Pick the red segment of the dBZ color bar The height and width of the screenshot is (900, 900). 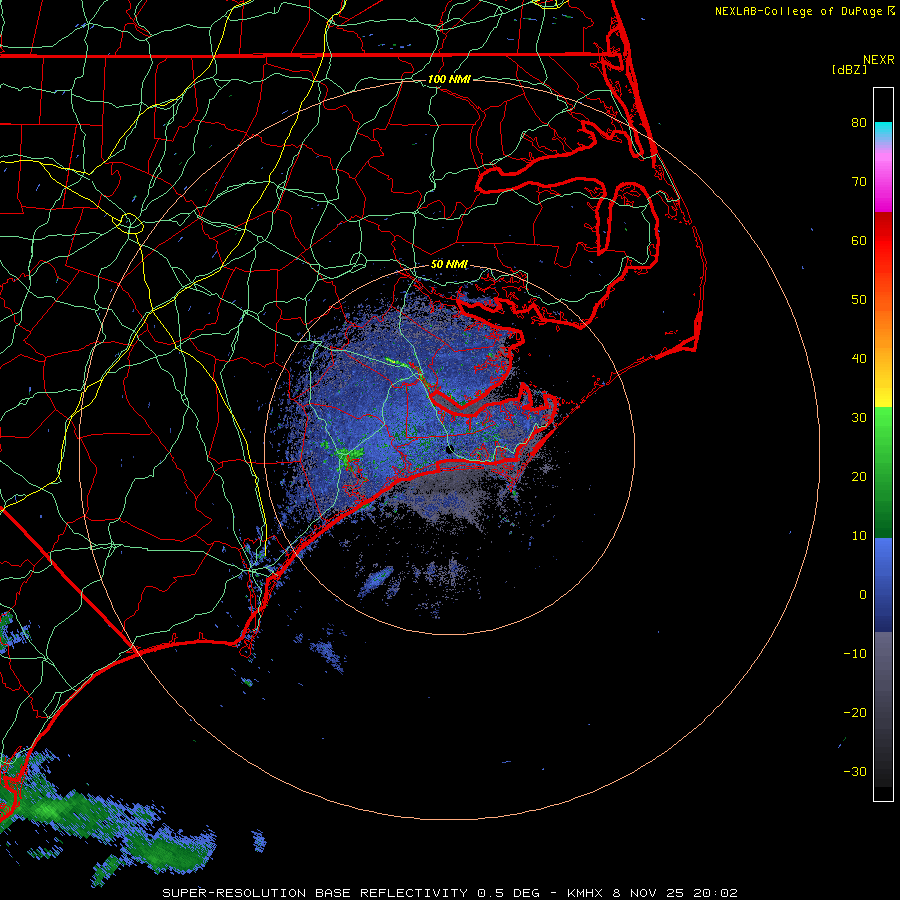(x=883, y=241)
